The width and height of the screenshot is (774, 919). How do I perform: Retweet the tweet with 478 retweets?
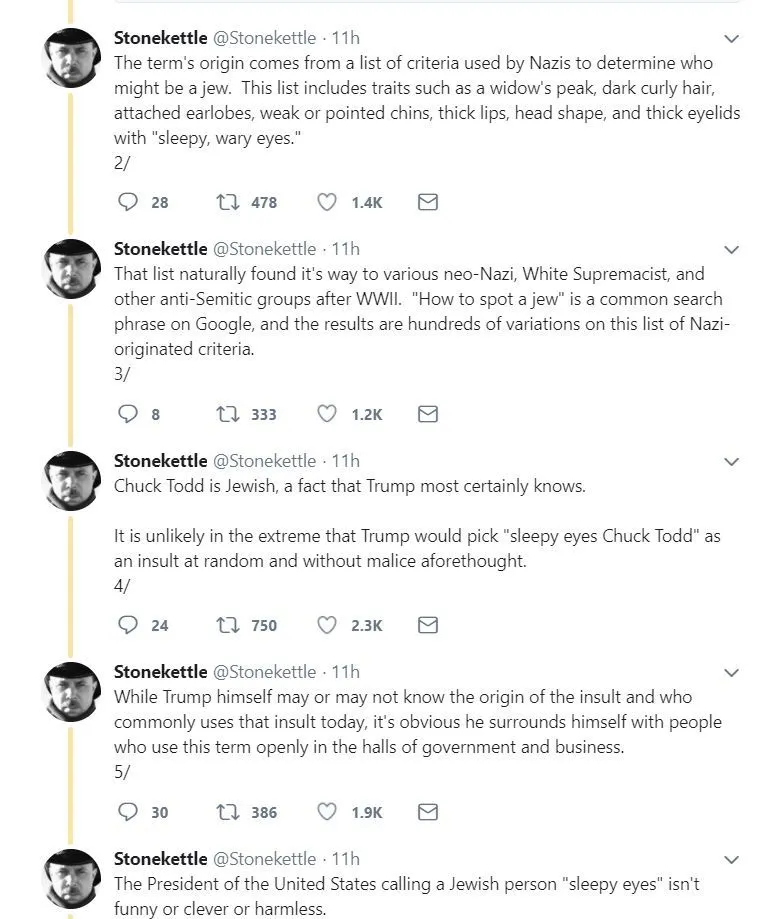228,202
